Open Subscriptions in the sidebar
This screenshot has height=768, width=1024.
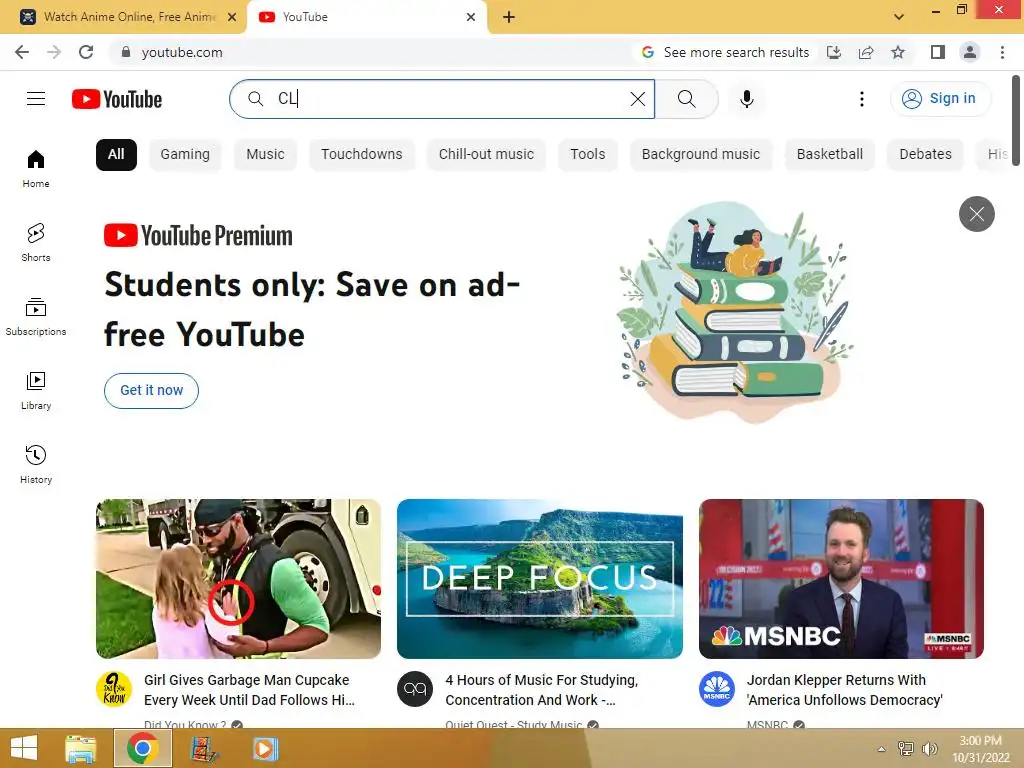(36, 317)
